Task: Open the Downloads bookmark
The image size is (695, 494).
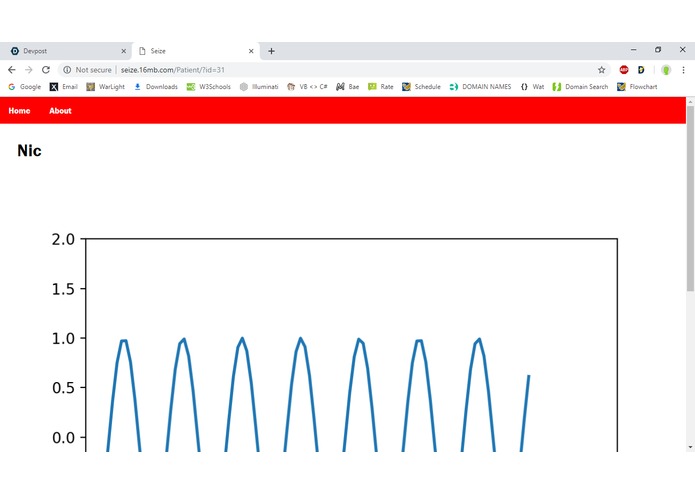Action: pos(156,87)
